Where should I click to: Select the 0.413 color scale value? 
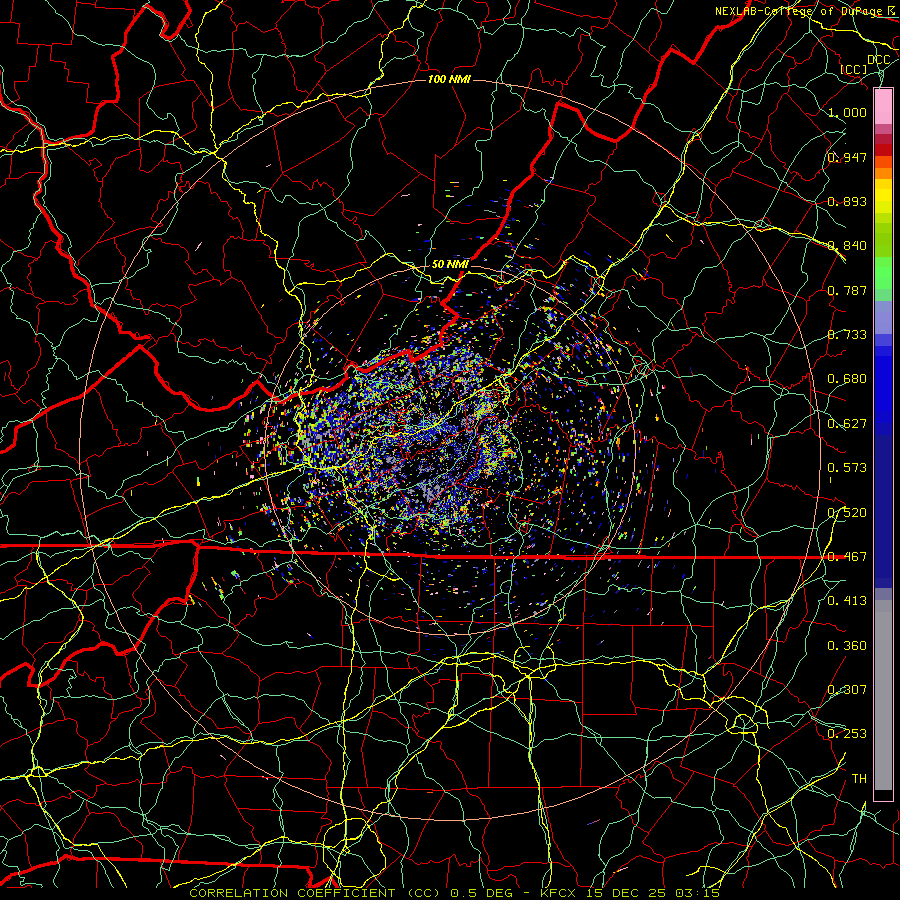pos(847,601)
